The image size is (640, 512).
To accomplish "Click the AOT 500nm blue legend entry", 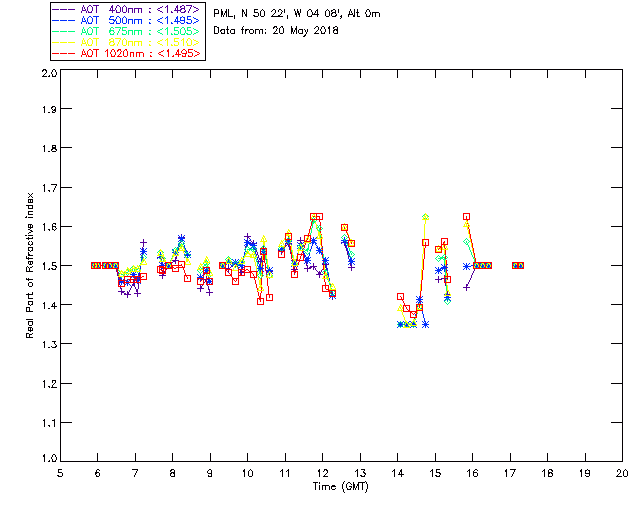I will coord(127,20).
